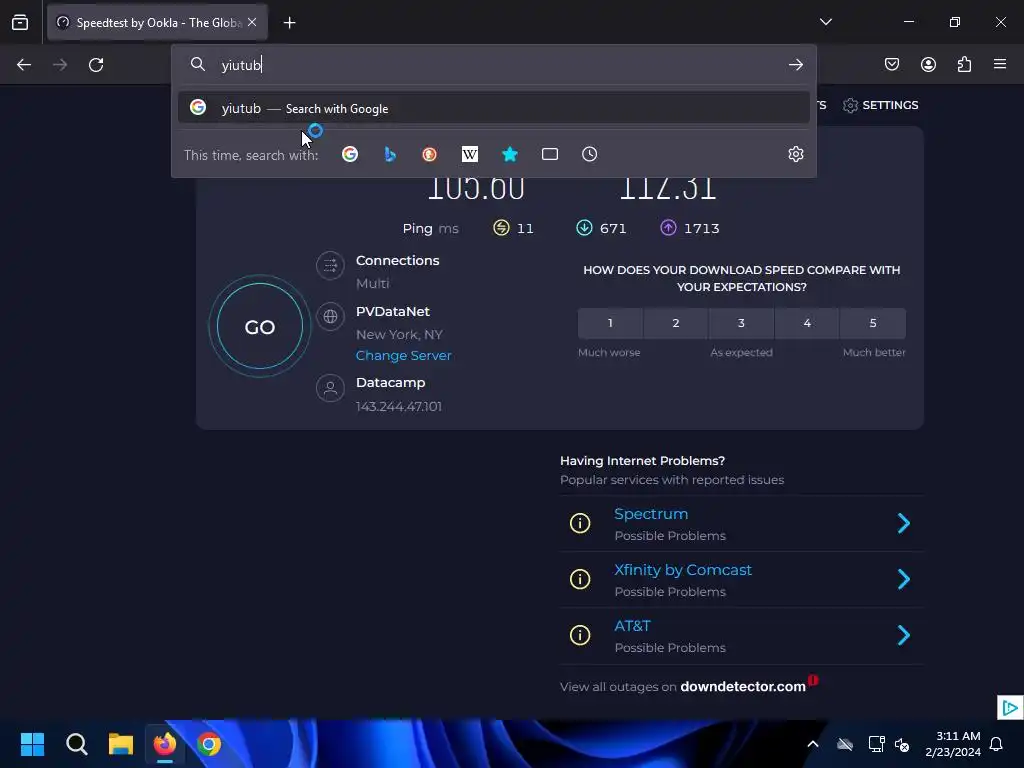The image size is (1024, 768).
Task: Click the go arrow in address bar
Action: [795, 65]
